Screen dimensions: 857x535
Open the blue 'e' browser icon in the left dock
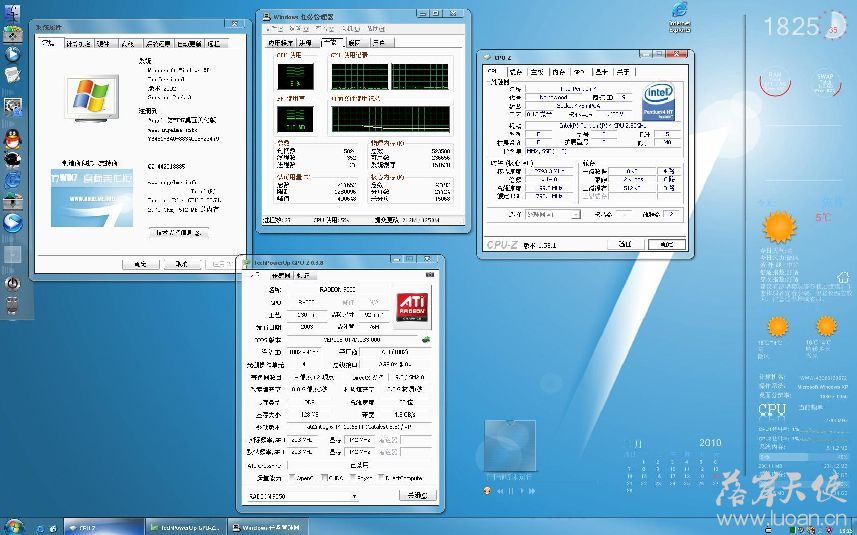click(12, 179)
